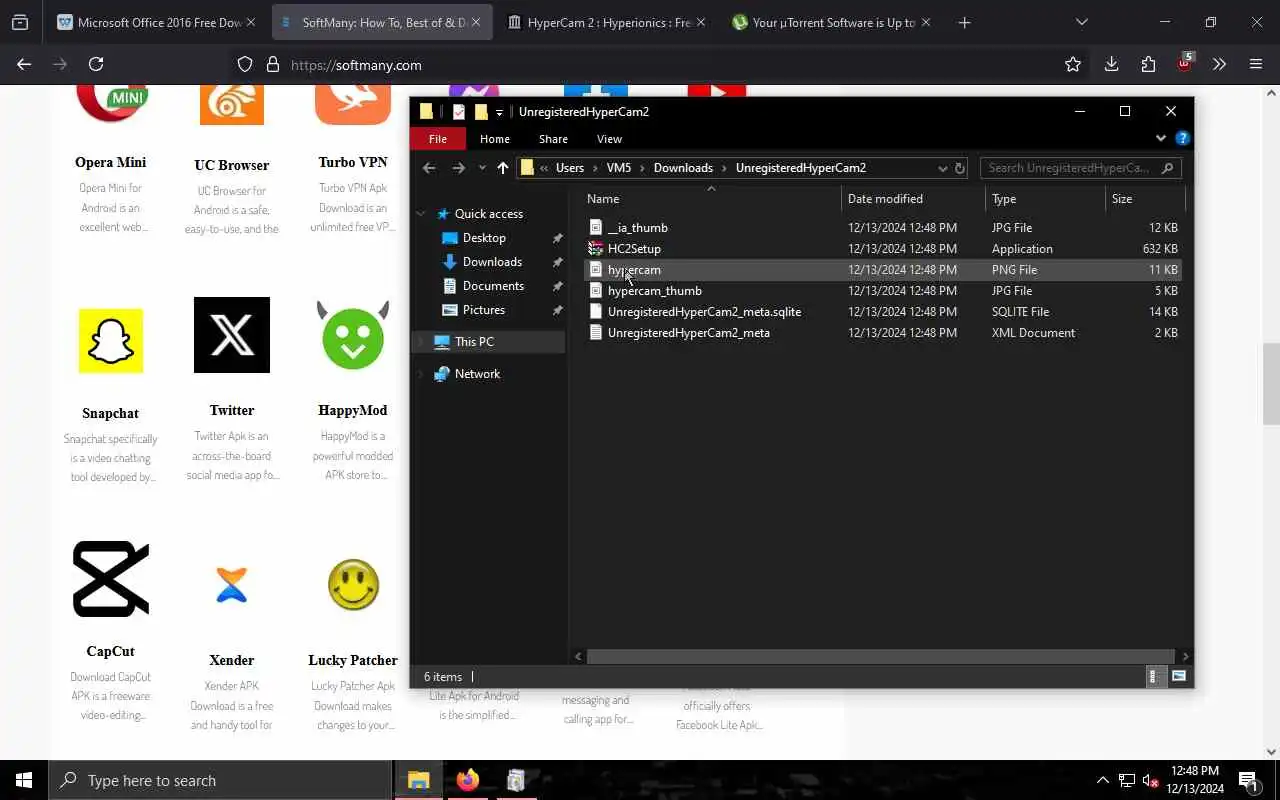Select UnregisteredHyperCam2_meta.sqlite file
1280x800 pixels.
click(704, 312)
